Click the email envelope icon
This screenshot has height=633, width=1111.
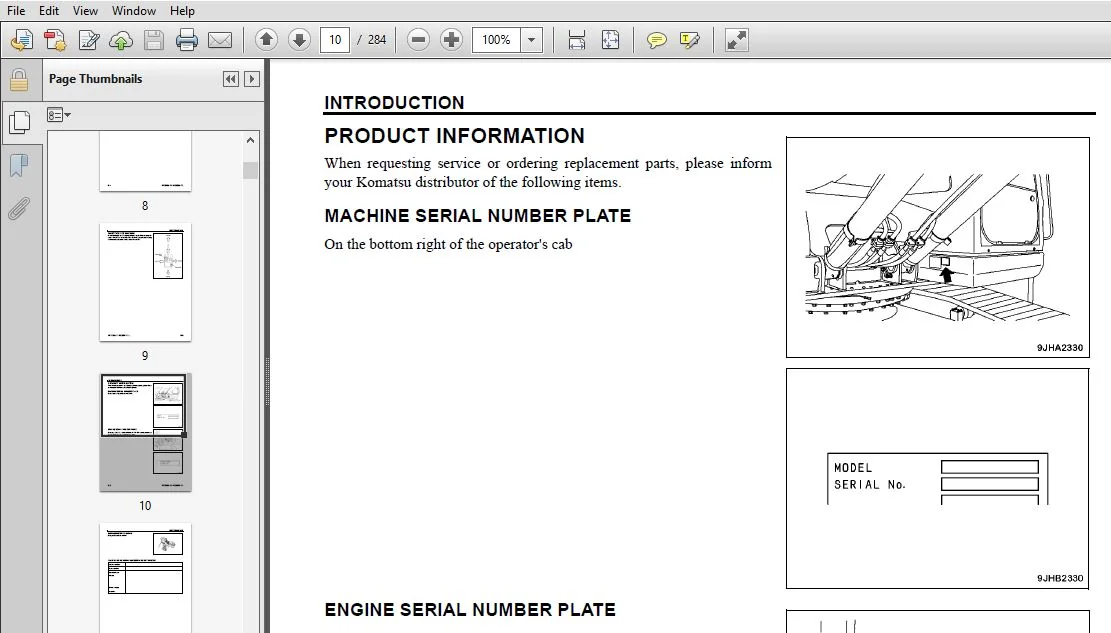pos(220,40)
